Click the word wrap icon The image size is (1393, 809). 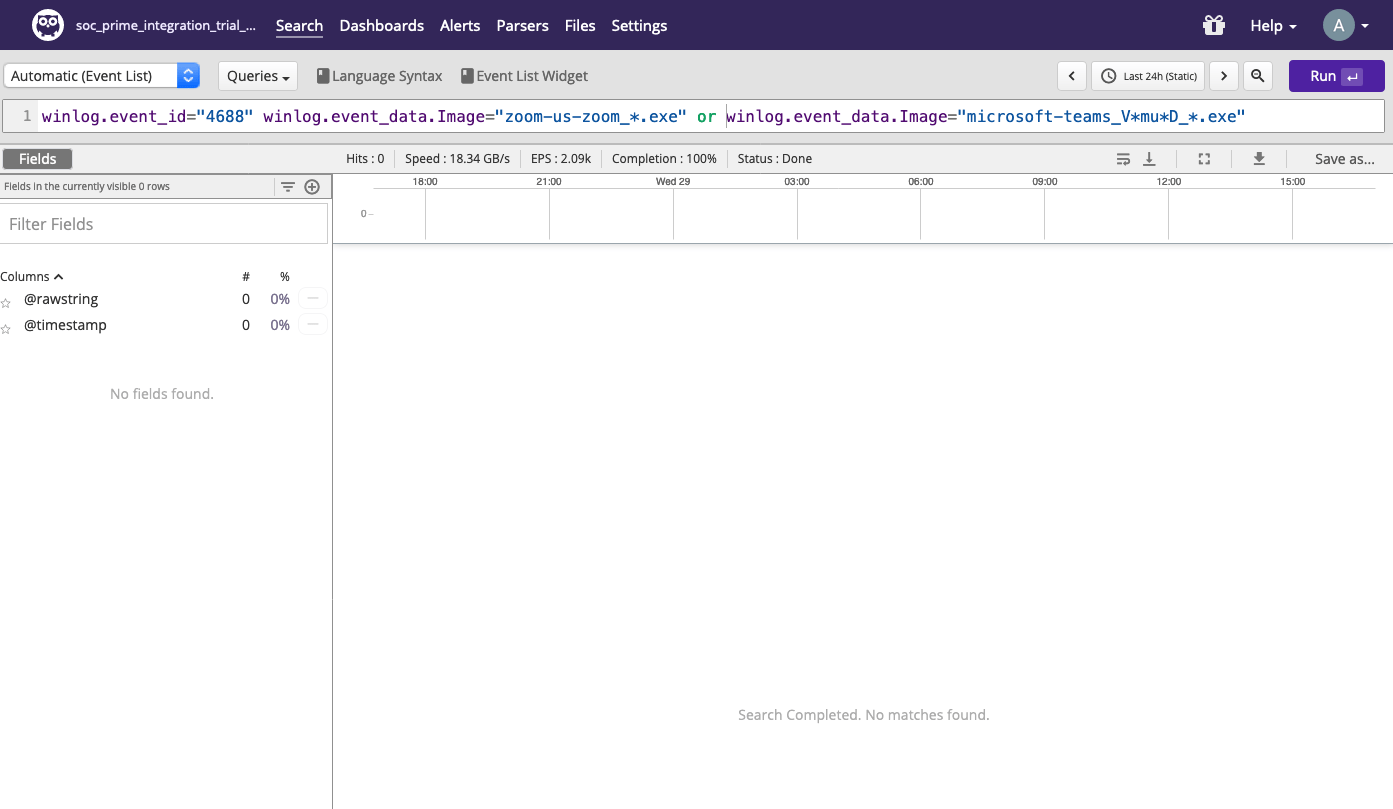pos(1123,159)
